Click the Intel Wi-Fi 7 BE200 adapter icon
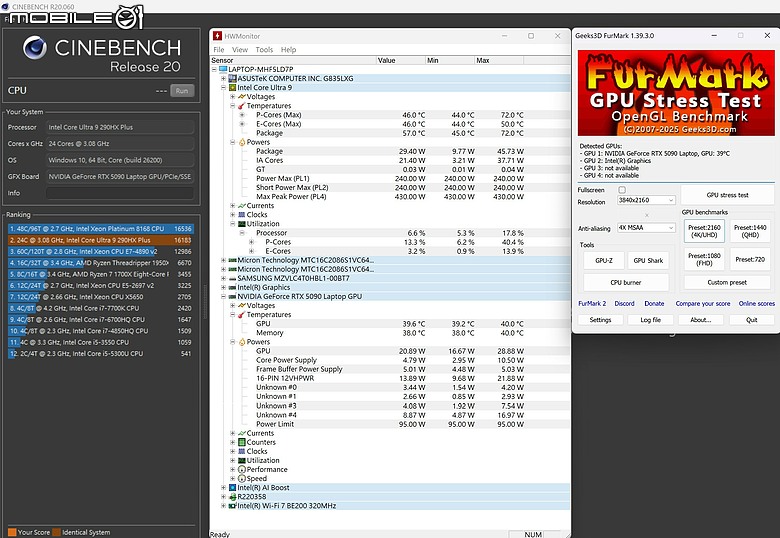This screenshot has width=780, height=538. tap(232, 506)
